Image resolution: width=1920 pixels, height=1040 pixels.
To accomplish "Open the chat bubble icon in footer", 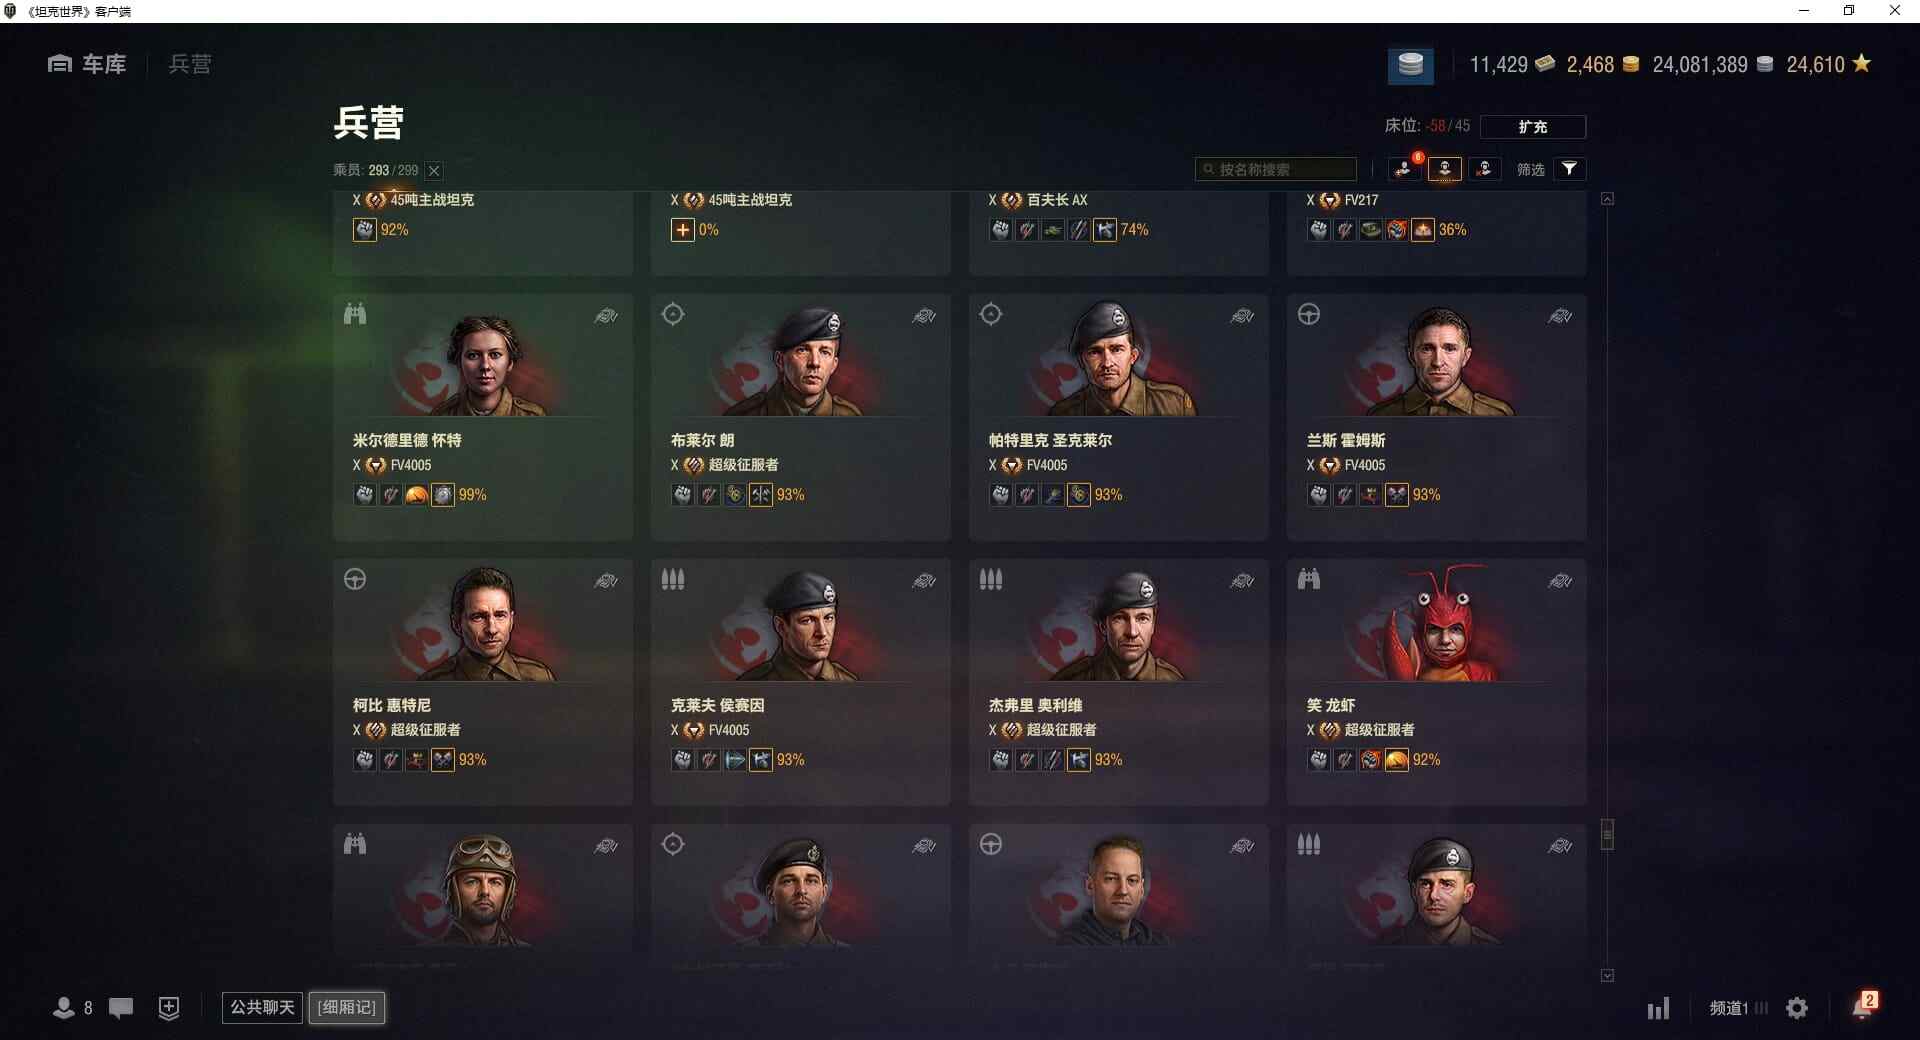I will click(121, 1008).
